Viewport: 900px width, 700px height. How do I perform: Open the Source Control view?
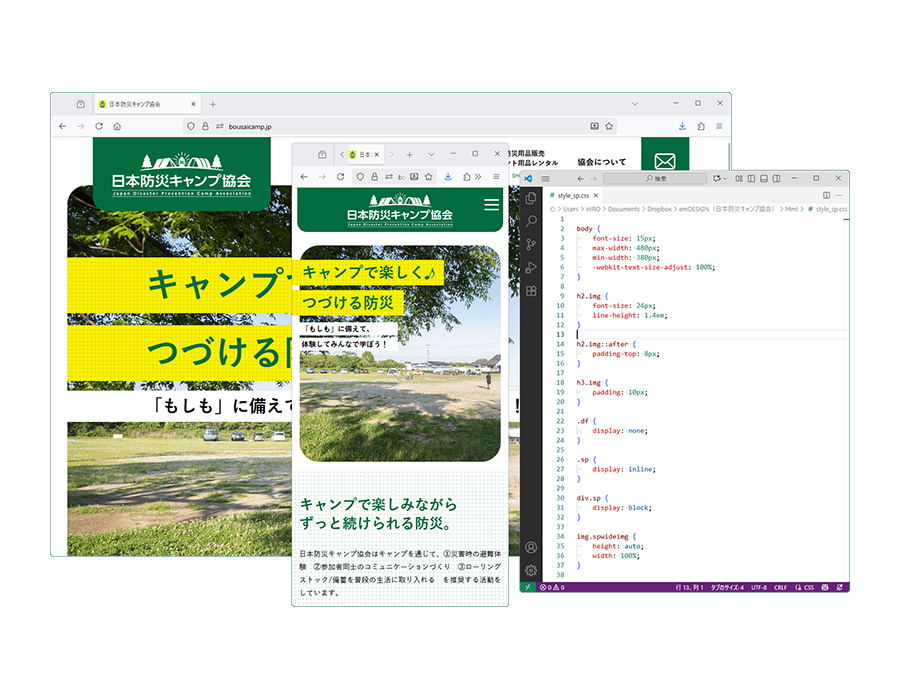(x=531, y=244)
